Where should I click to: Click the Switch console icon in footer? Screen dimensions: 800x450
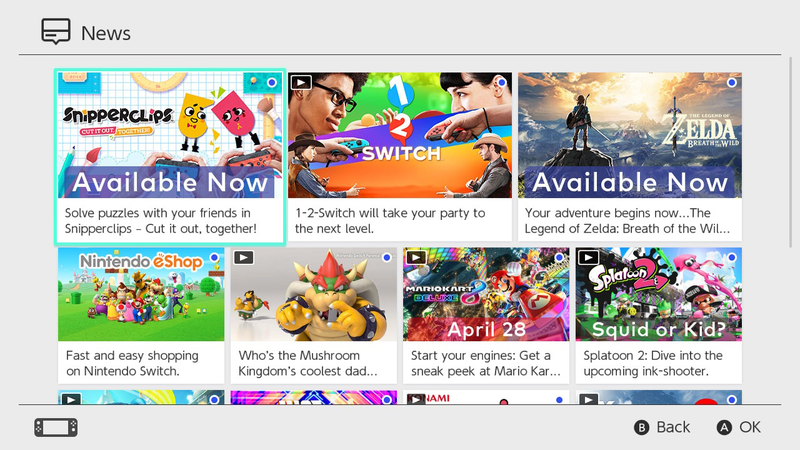[56, 427]
